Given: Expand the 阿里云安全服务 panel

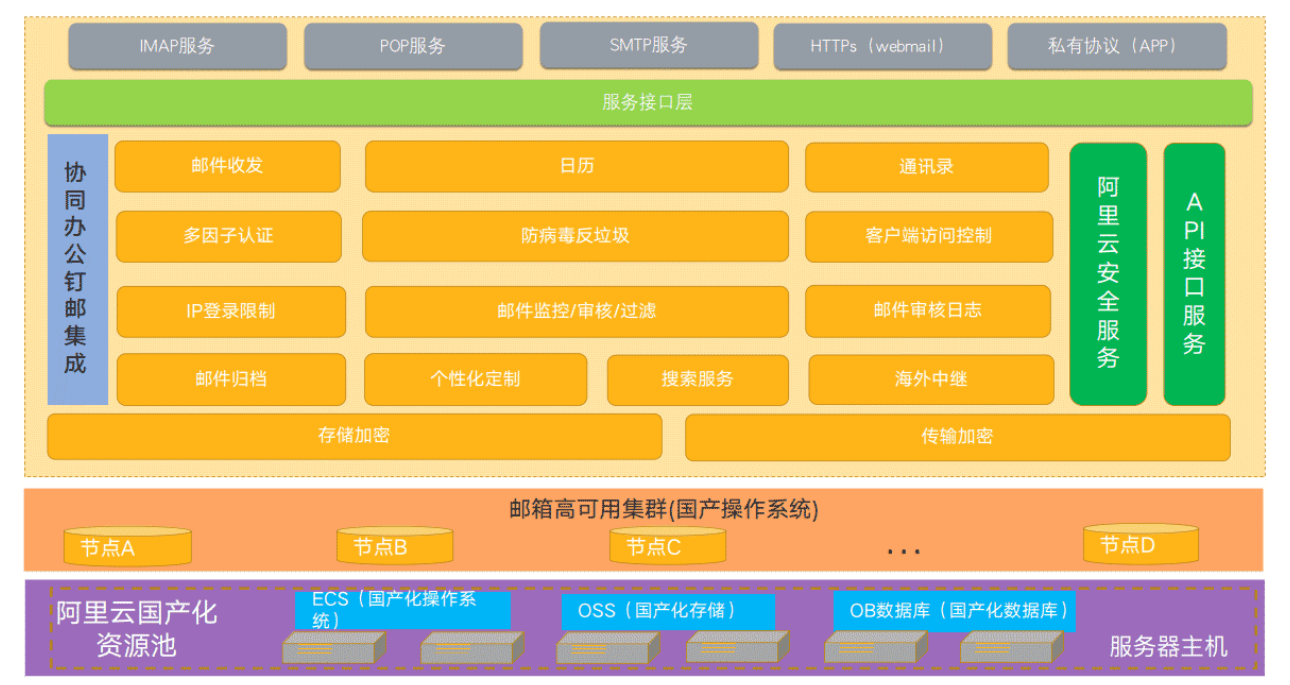Looking at the screenshot, I should point(1108,273).
